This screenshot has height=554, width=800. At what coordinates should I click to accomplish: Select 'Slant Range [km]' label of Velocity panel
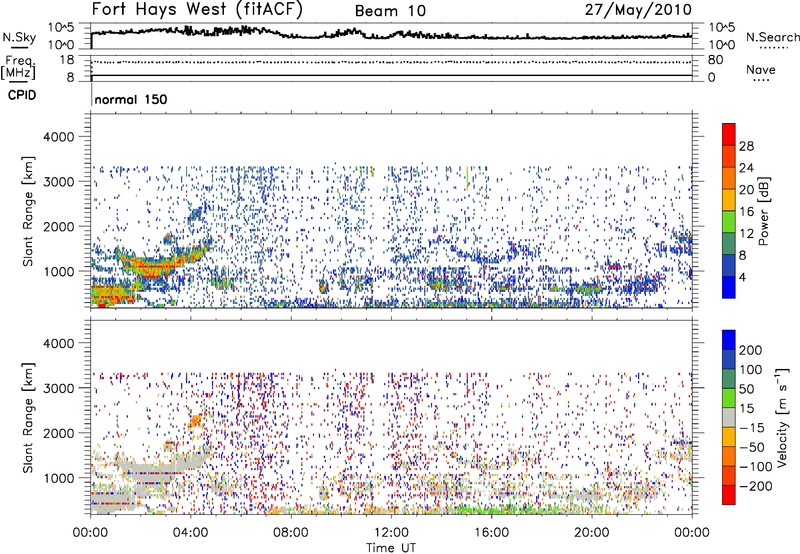(28, 417)
